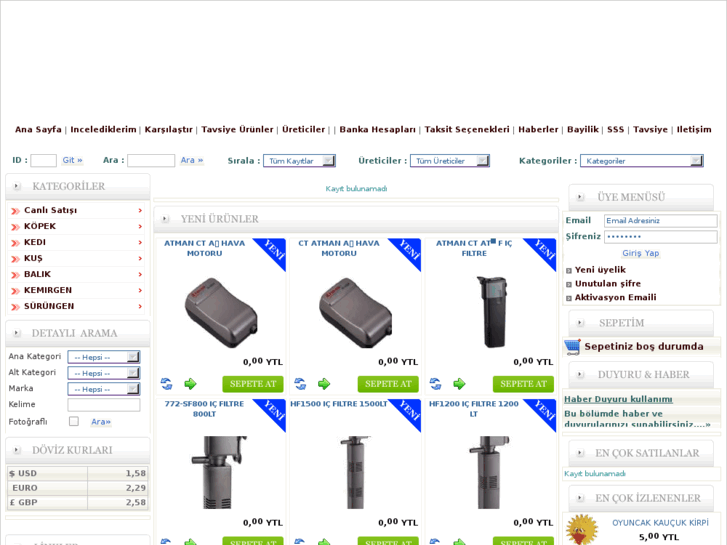This screenshot has width=727, height=545.
Task: Click compare icon under ATMAN iç filtre
Action: [x=435, y=384]
